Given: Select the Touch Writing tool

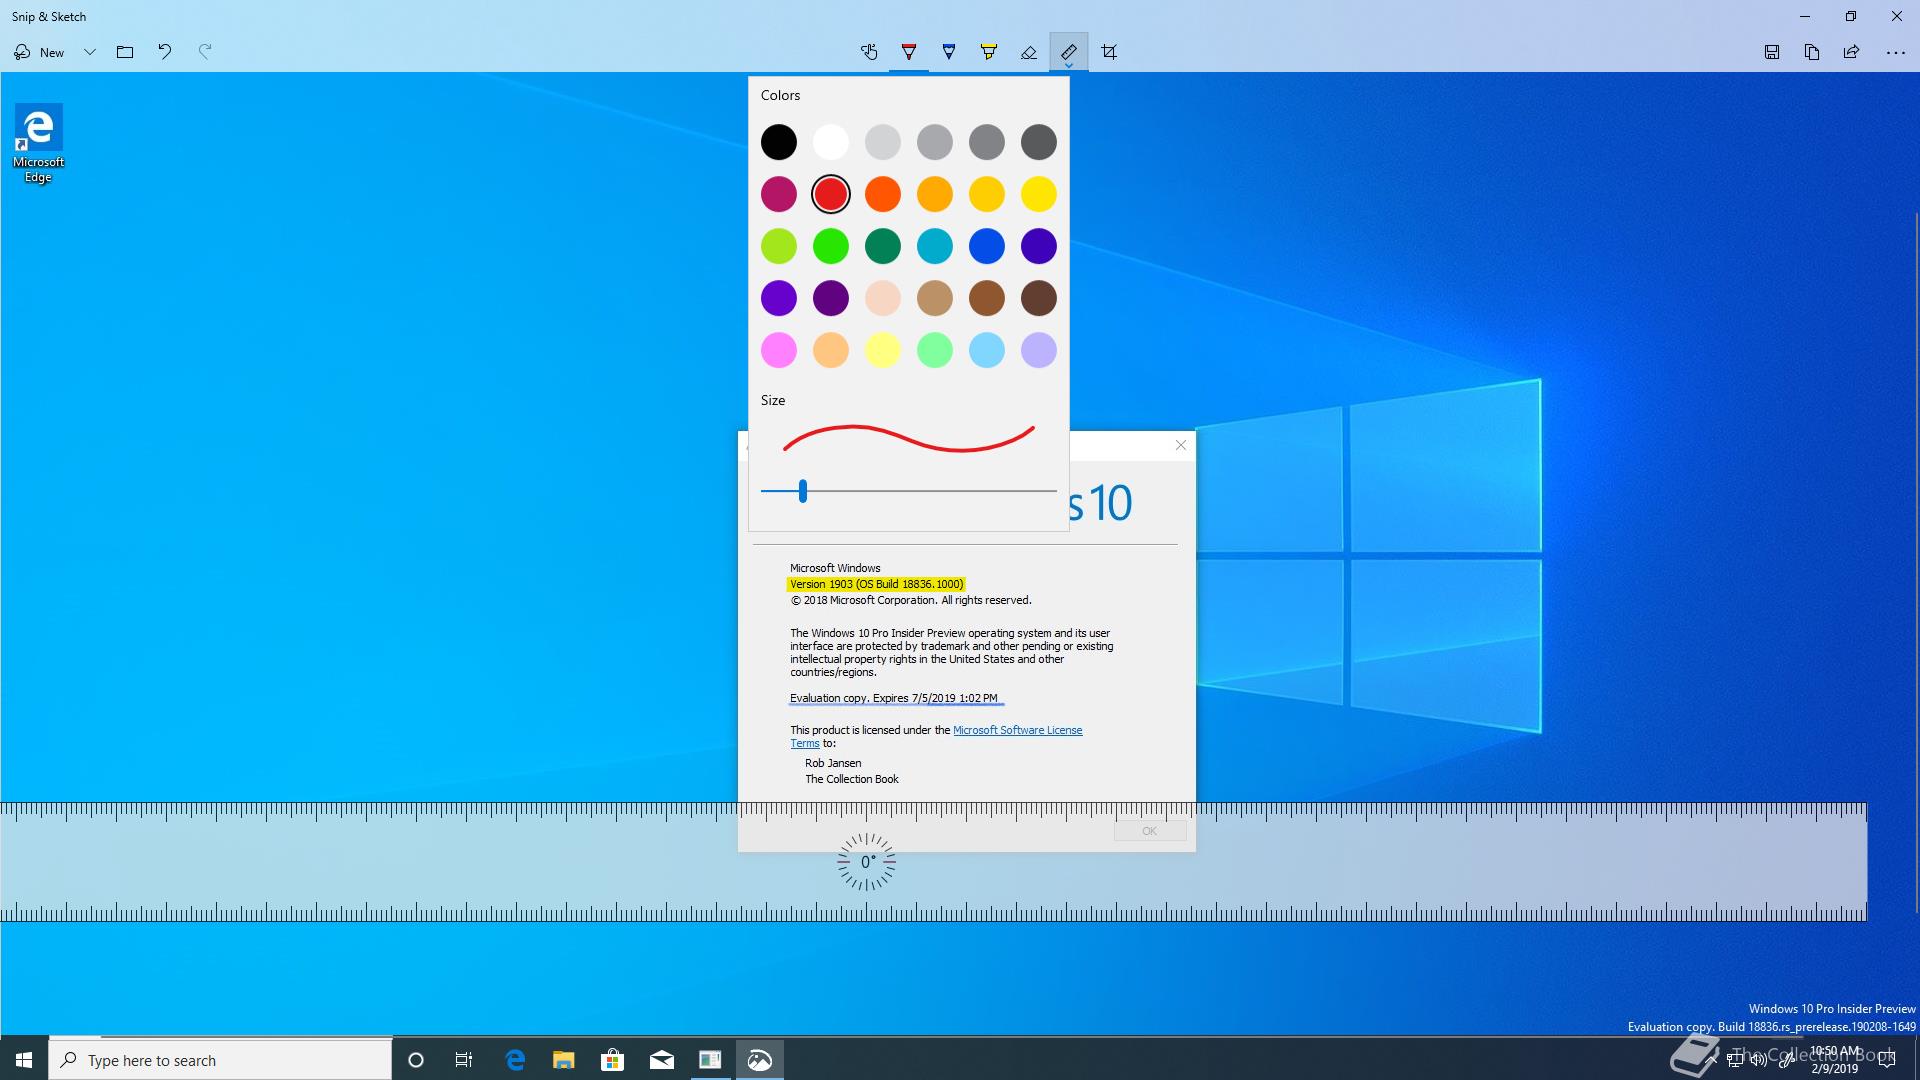Looking at the screenshot, I should tap(869, 52).
